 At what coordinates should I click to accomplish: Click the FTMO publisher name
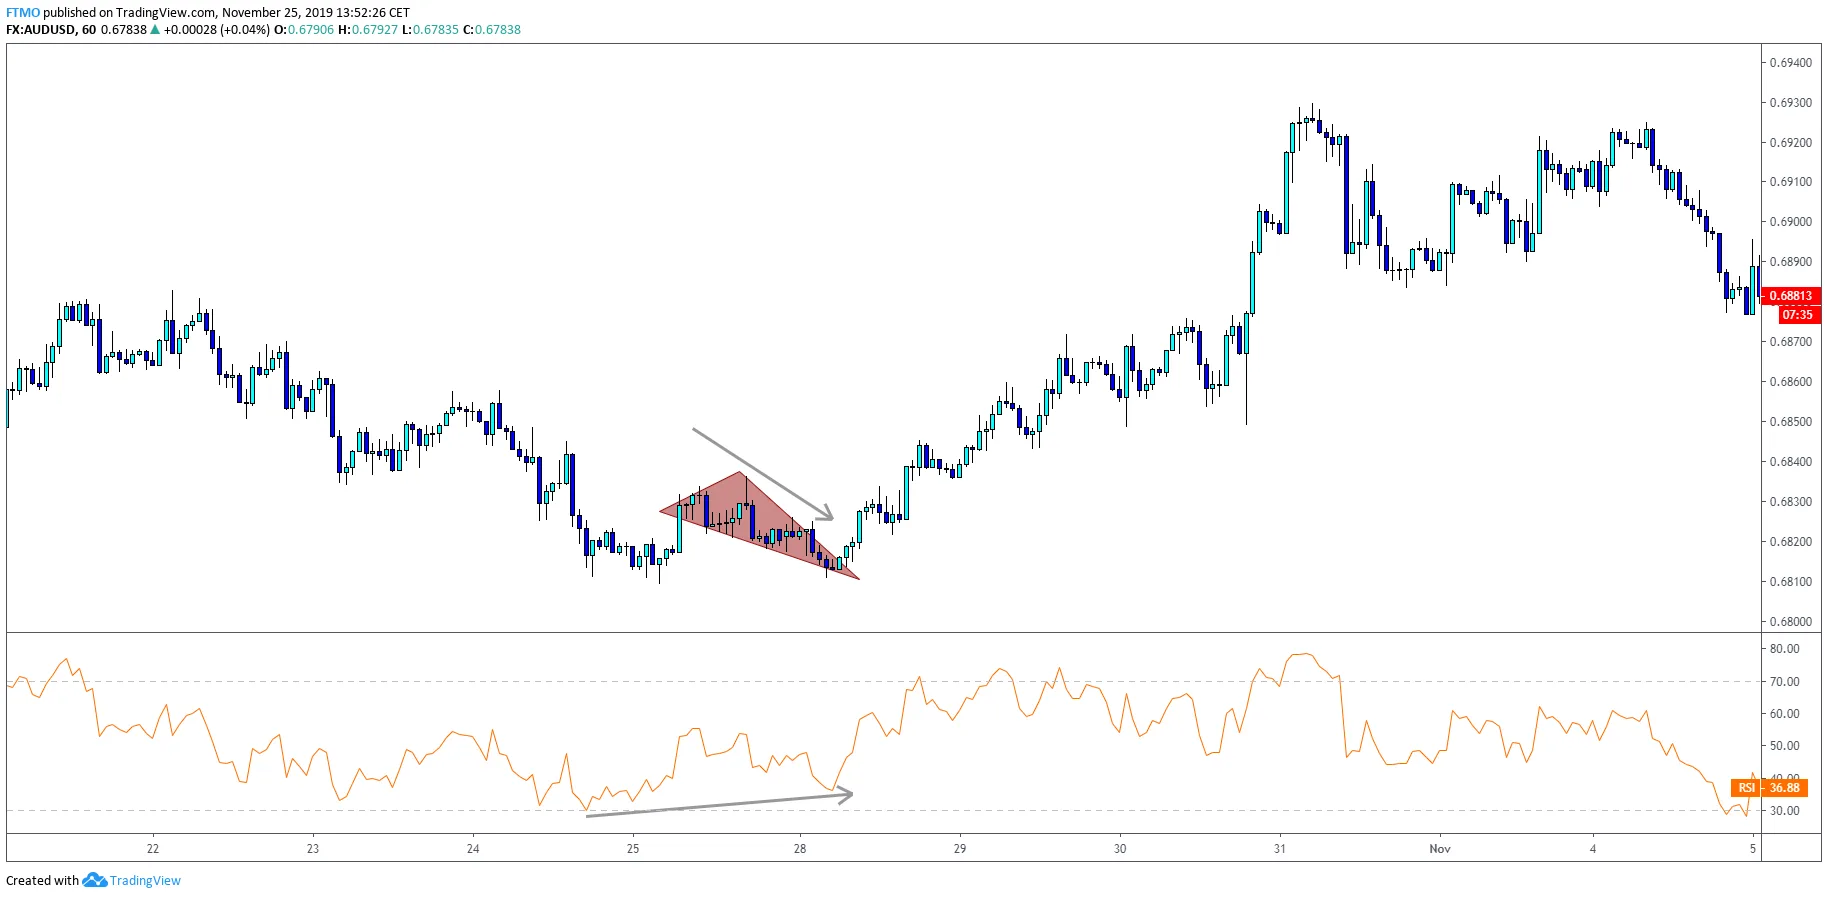point(23,13)
